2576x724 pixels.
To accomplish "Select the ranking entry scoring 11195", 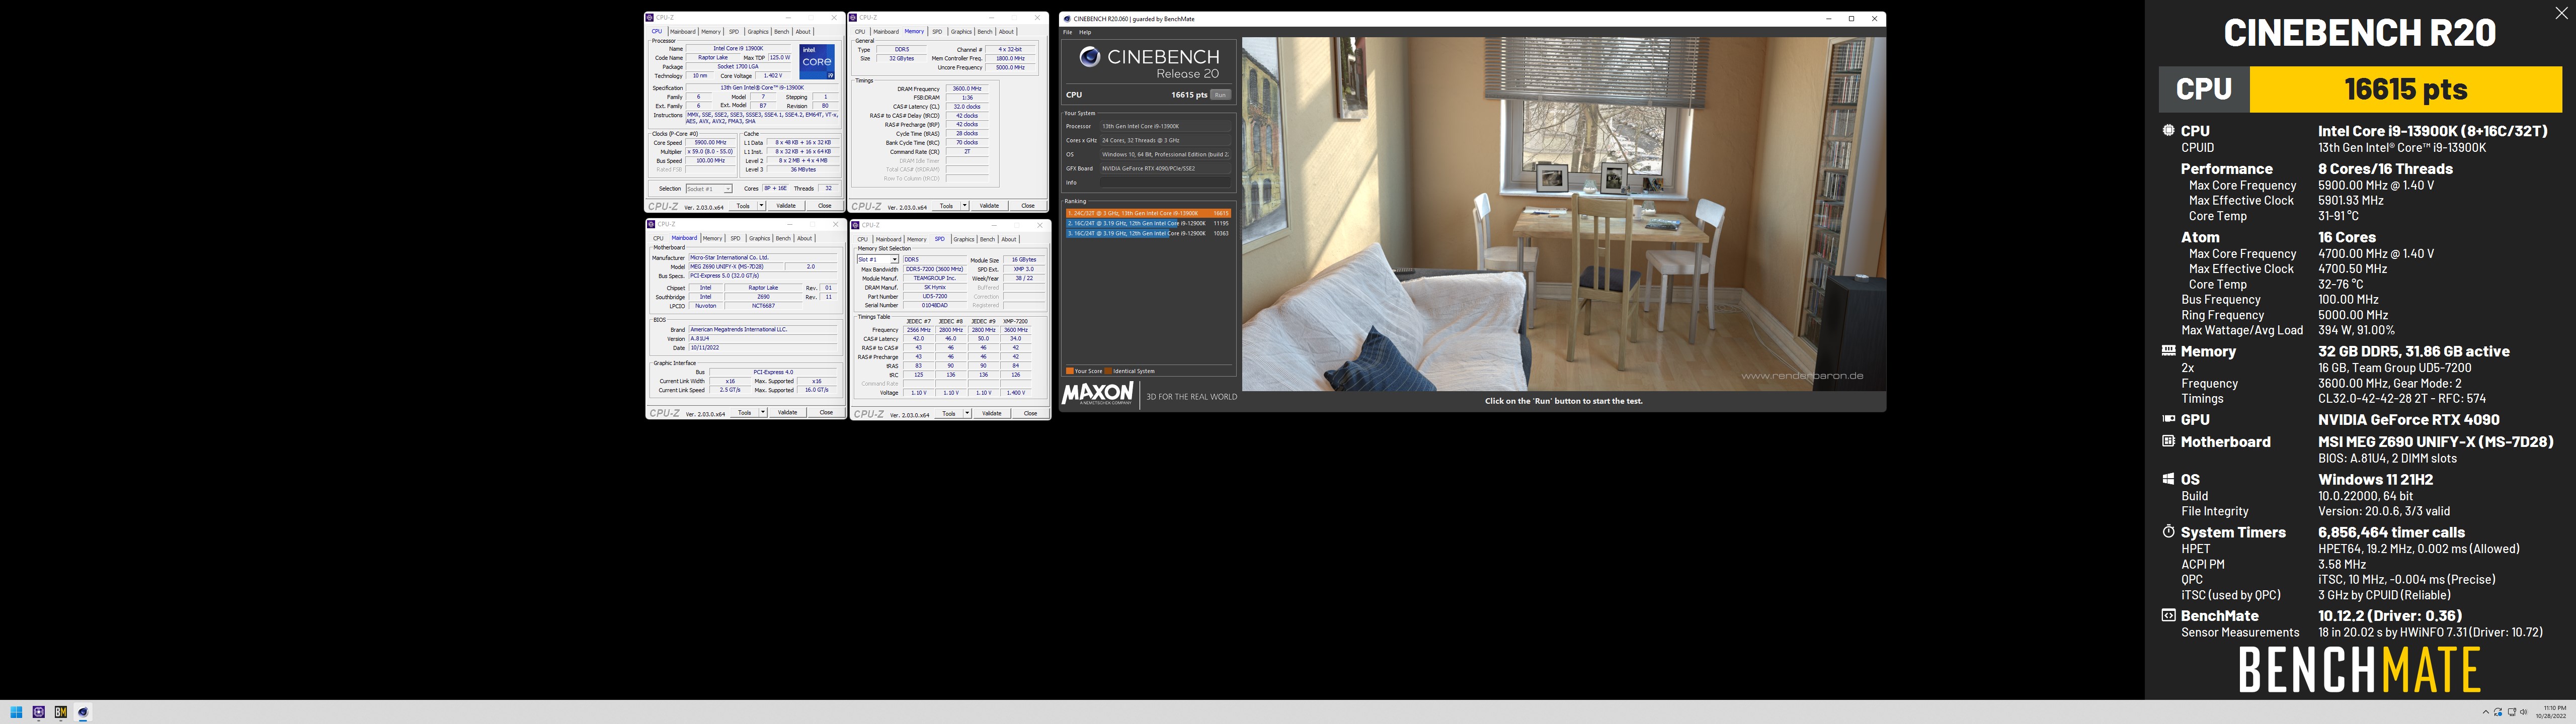I will (1148, 223).
